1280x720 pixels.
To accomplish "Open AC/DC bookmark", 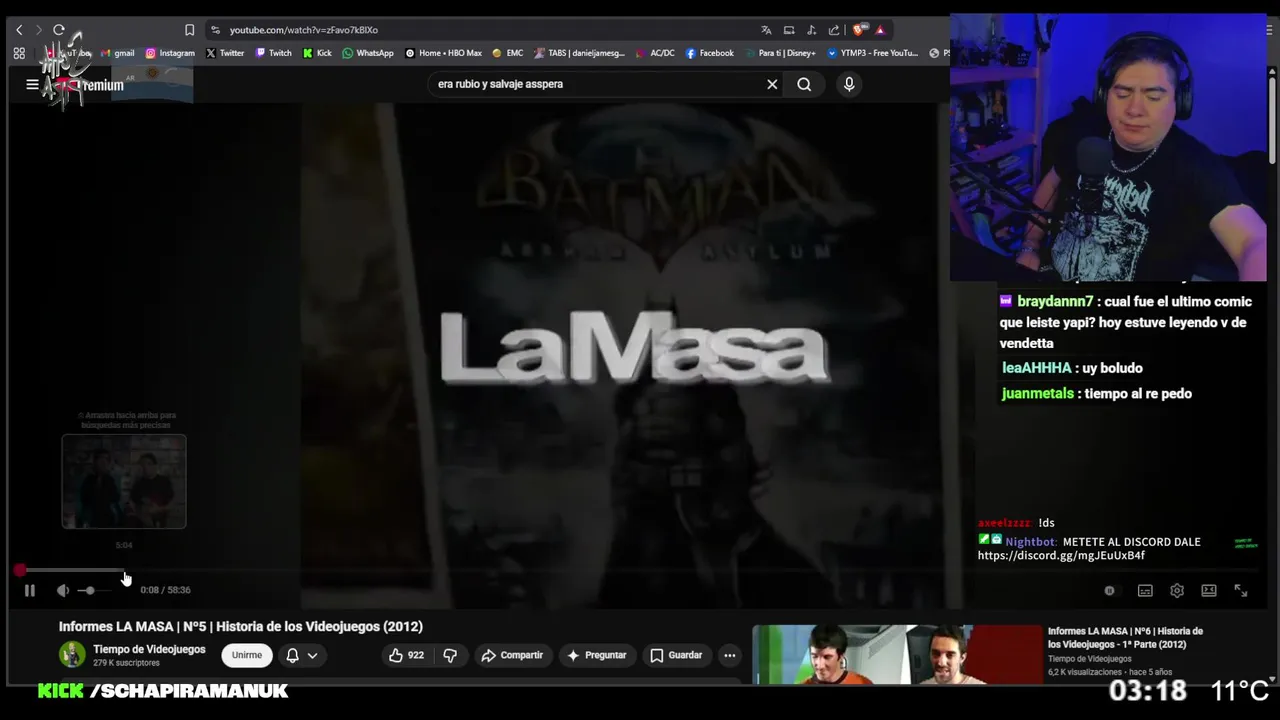I will point(655,53).
